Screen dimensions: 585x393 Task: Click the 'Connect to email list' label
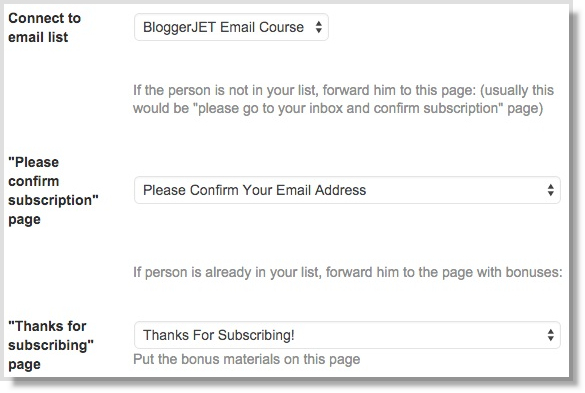(44, 28)
